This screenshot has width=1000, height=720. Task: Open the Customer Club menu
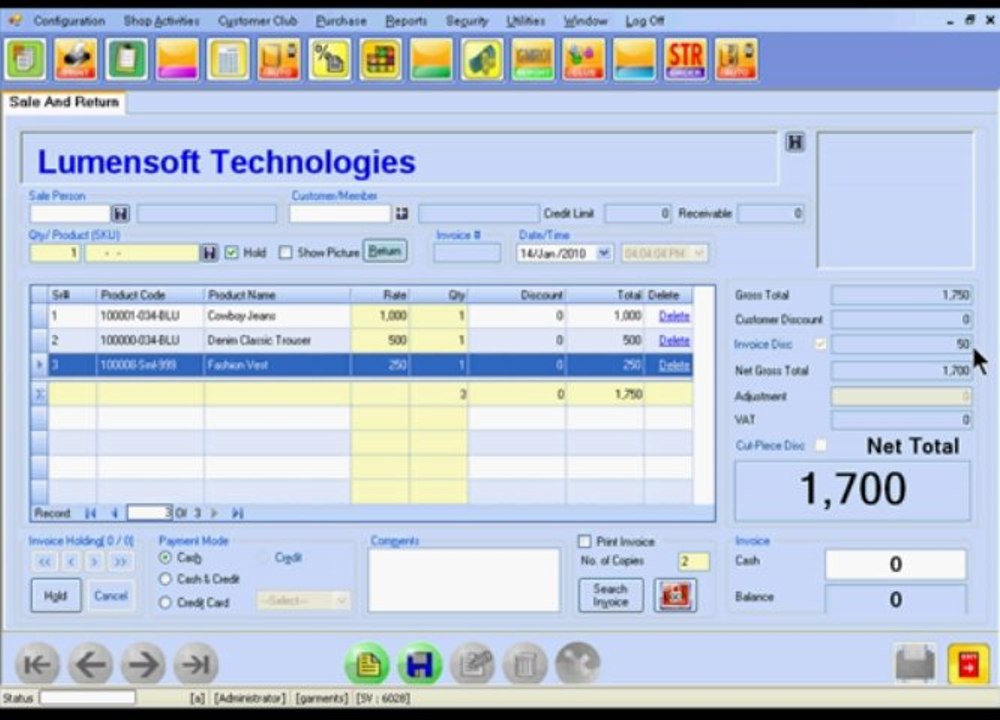pyautogui.click(x=258, y=21)
